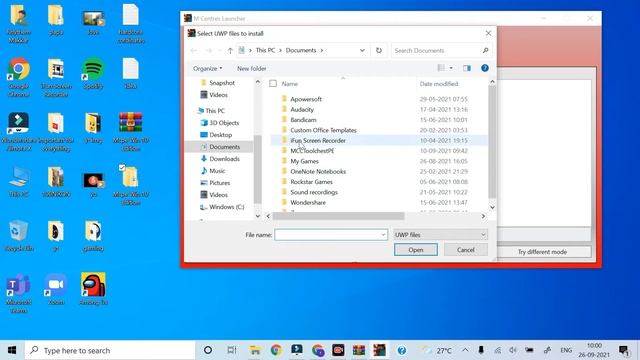The width and height of the screenshot is (640, 360).
Task: Click the Type here to search box
Action: tap(110, 350)
